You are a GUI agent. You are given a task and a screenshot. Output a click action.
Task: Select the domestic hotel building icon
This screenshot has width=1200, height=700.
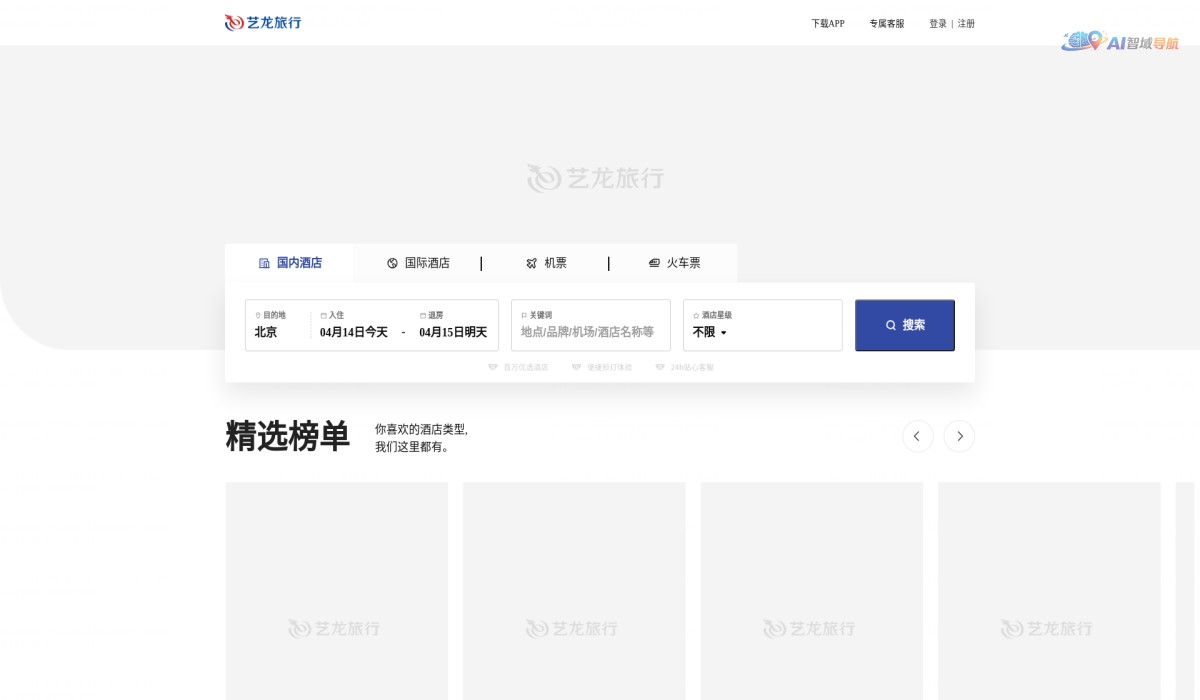pos(262,263)
